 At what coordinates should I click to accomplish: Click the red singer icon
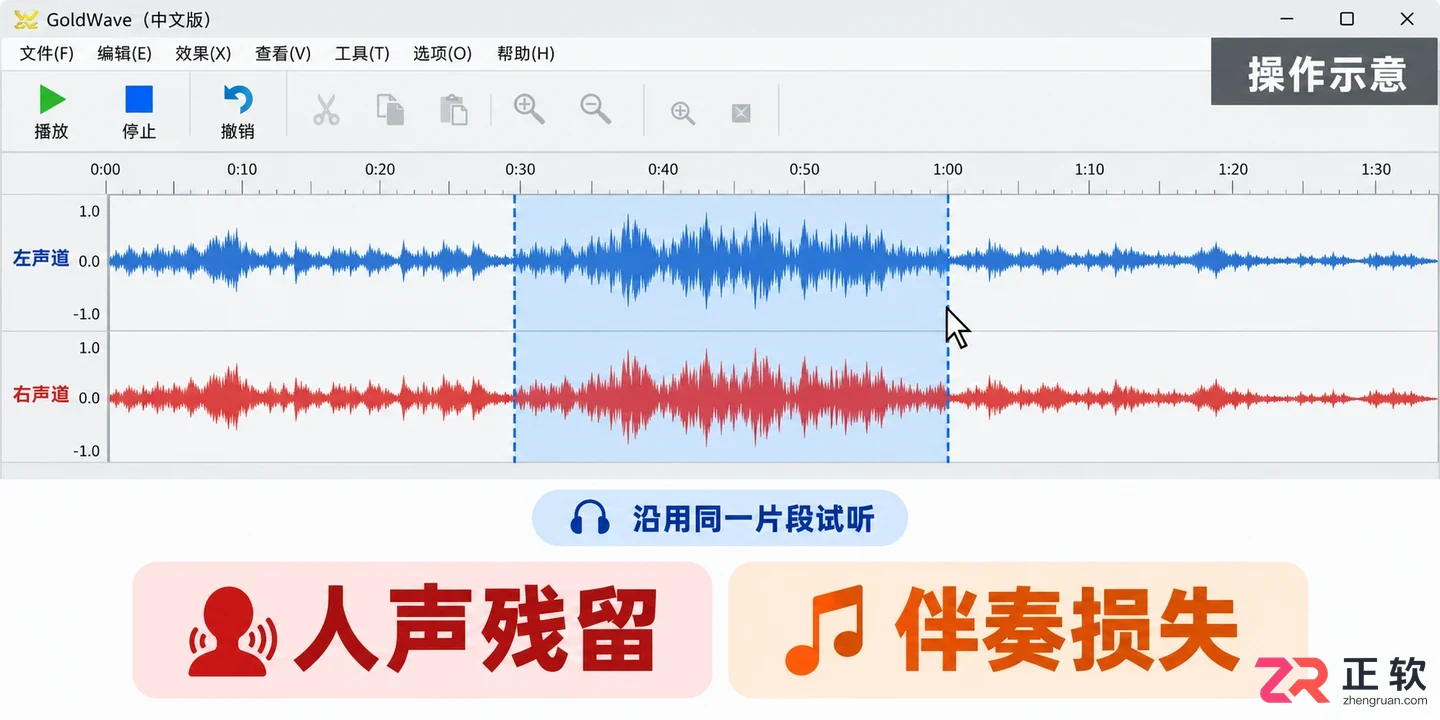pyautogui.click(x=233, y=632)
